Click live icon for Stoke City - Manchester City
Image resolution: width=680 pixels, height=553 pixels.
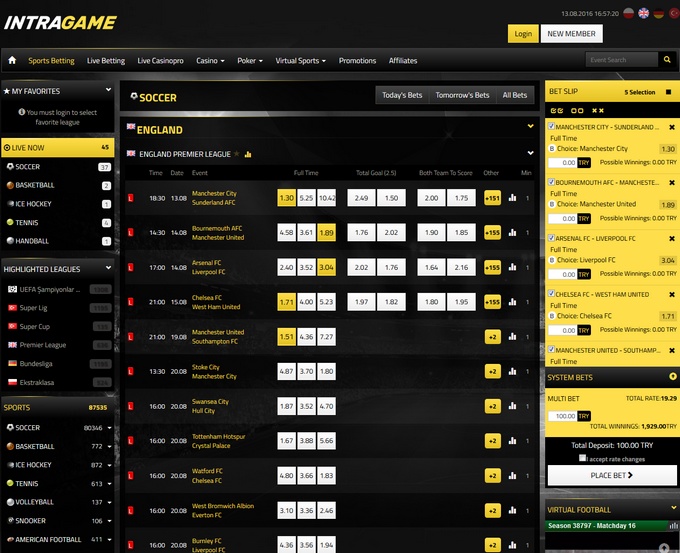click(131, 371)
